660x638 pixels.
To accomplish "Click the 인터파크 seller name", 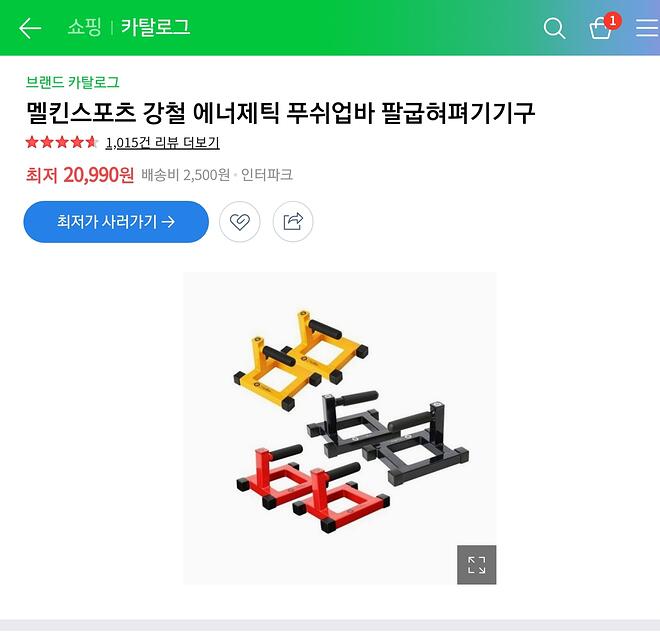I will [x=267, y=174].
